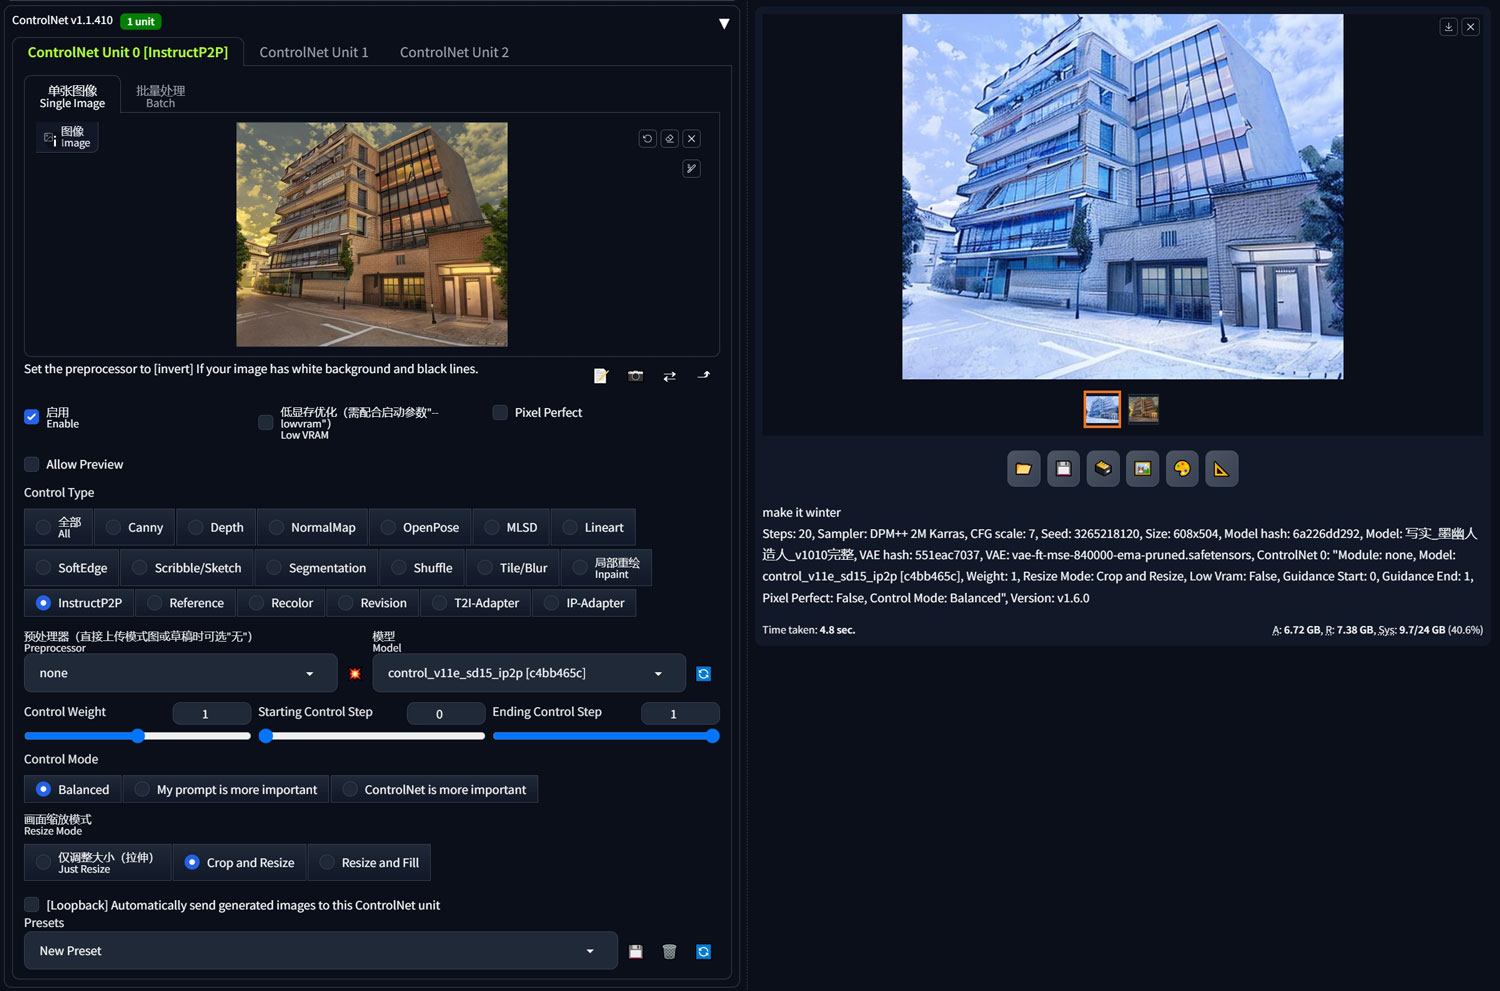The height and width of the screenshot is (991, 1500).
Task: Enable the Pixel Perfect checkbox
Action: (500, 412)
